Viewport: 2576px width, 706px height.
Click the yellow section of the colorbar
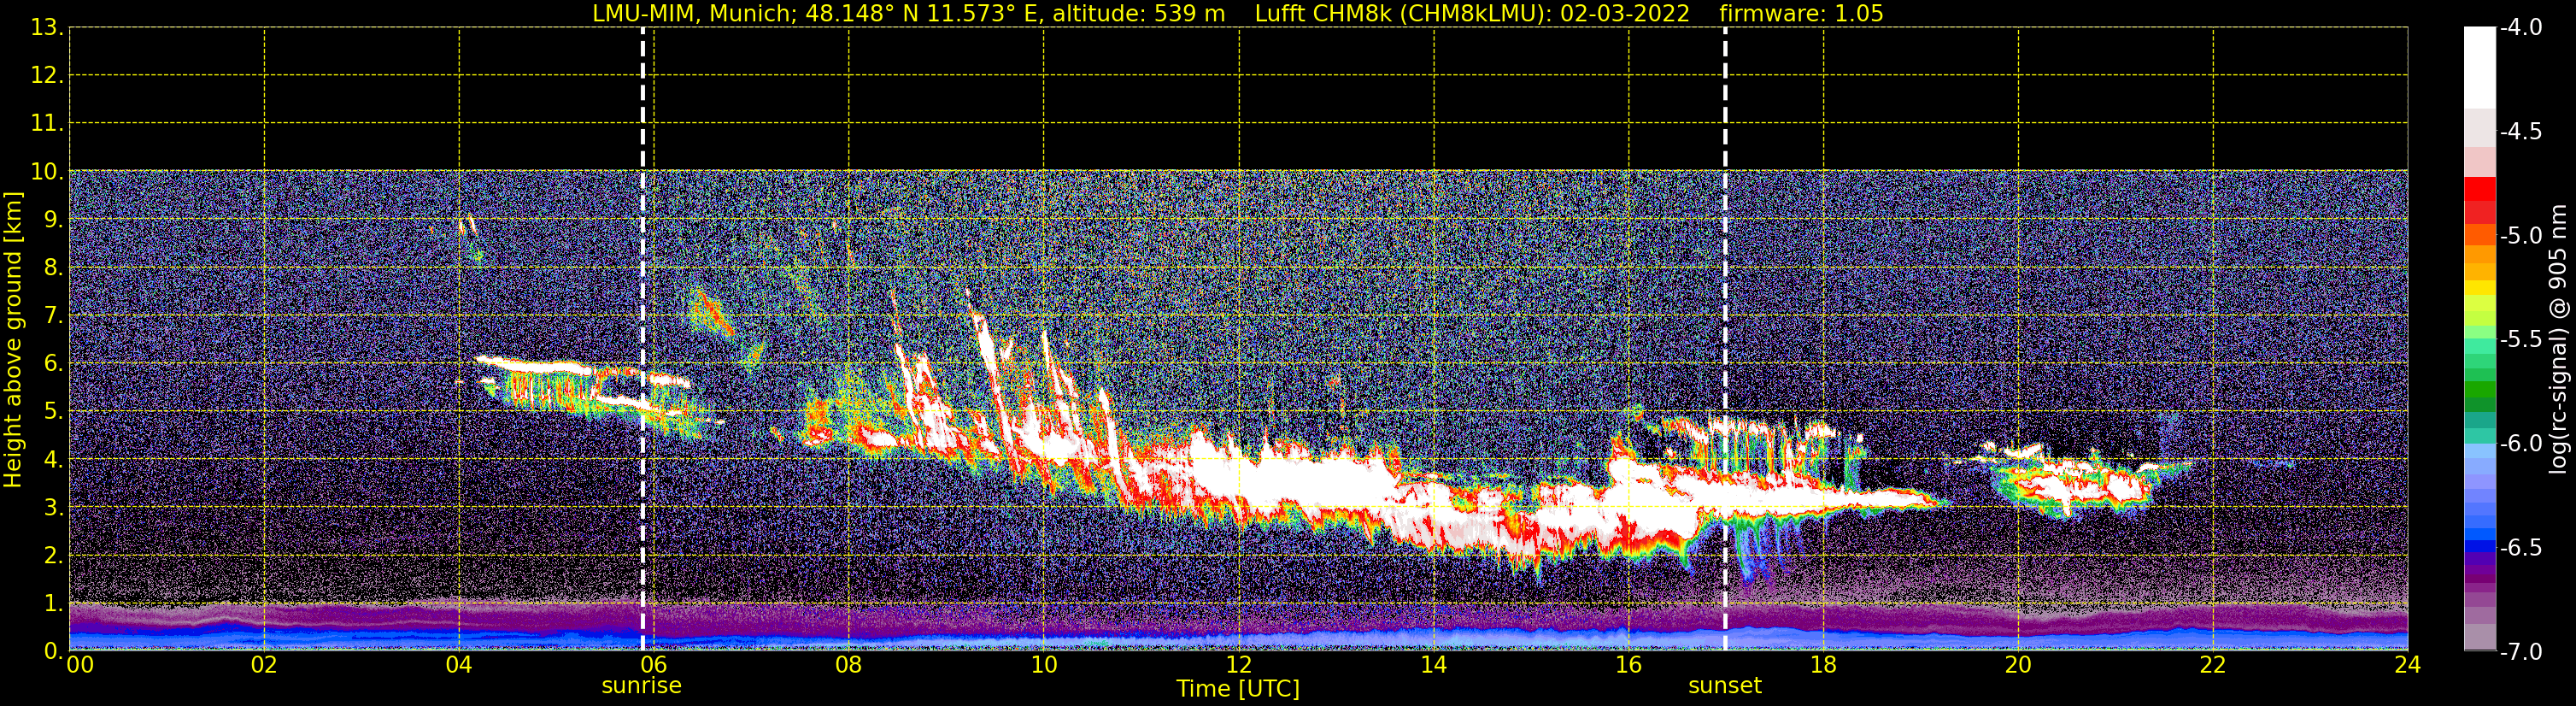(x=2479, y=288)
